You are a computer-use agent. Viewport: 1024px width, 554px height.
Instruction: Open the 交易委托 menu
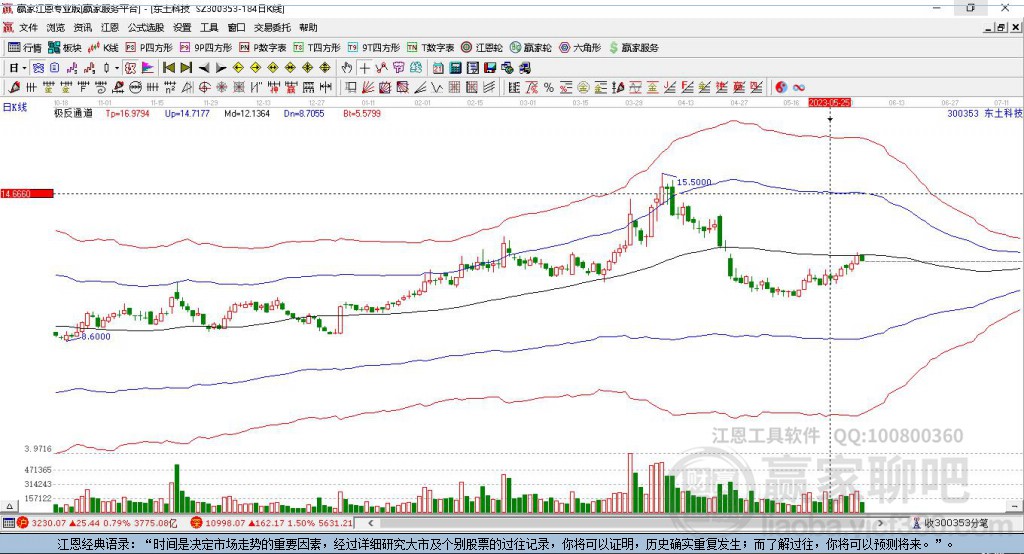pyautogui.click(x=272, y=27)
